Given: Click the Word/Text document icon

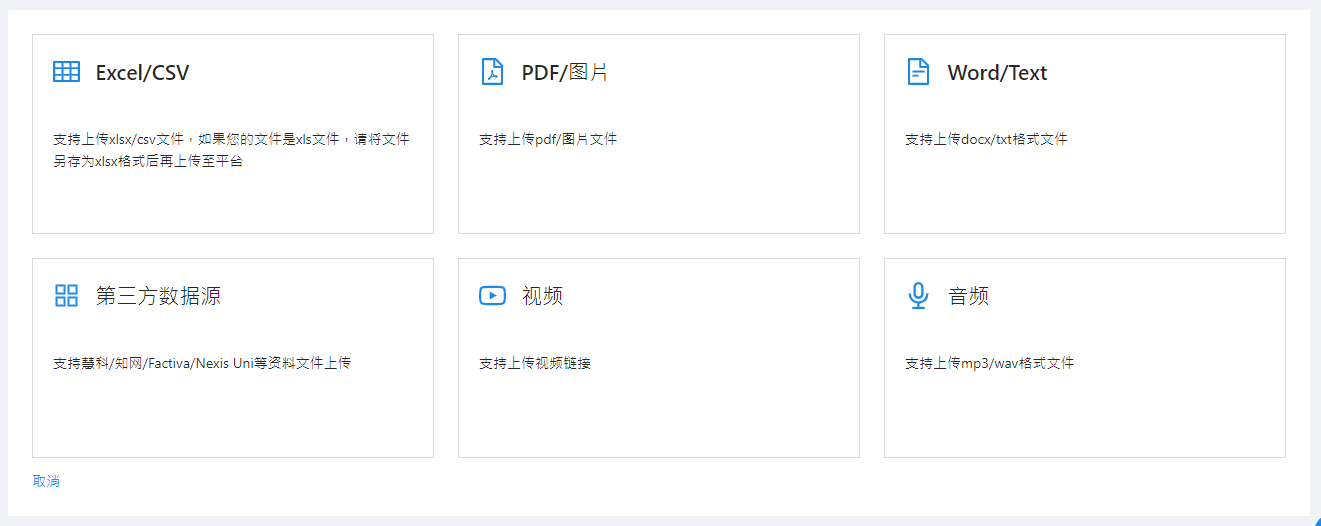Looking at the screenshot, I should coord(918,72).
